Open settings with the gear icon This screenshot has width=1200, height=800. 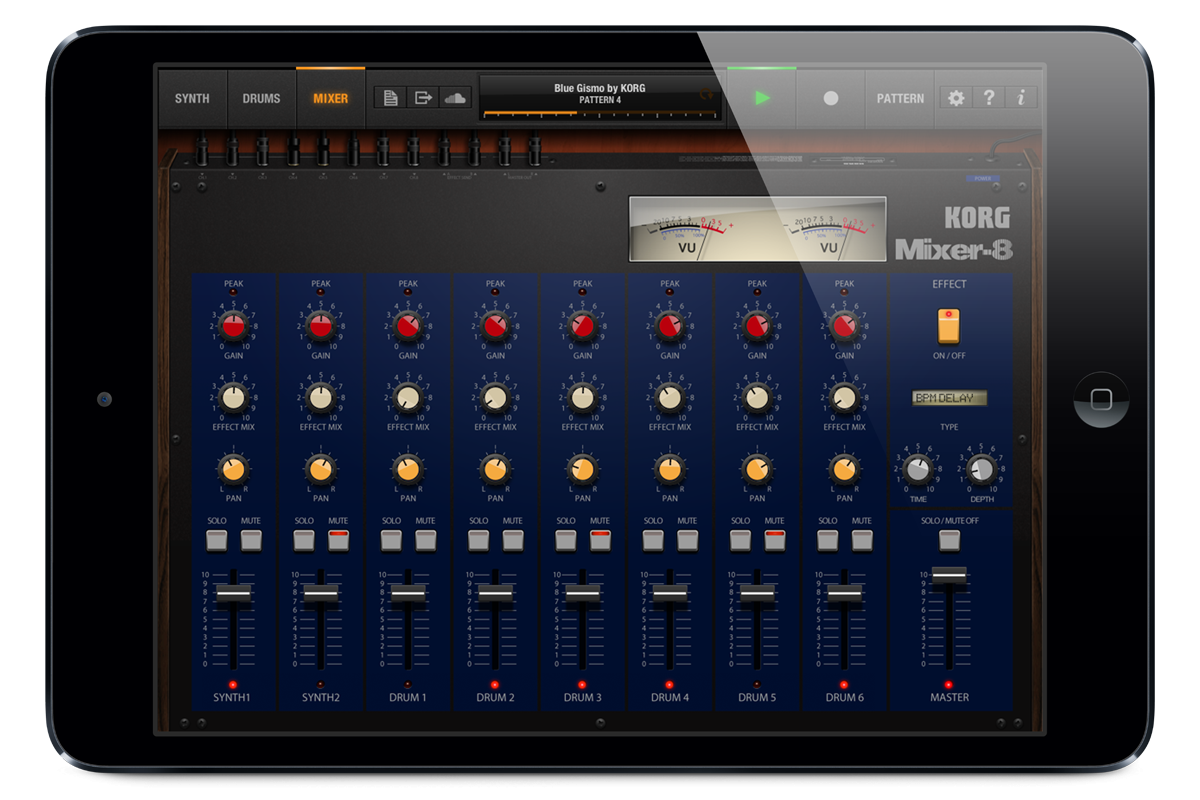click(956, 98)
